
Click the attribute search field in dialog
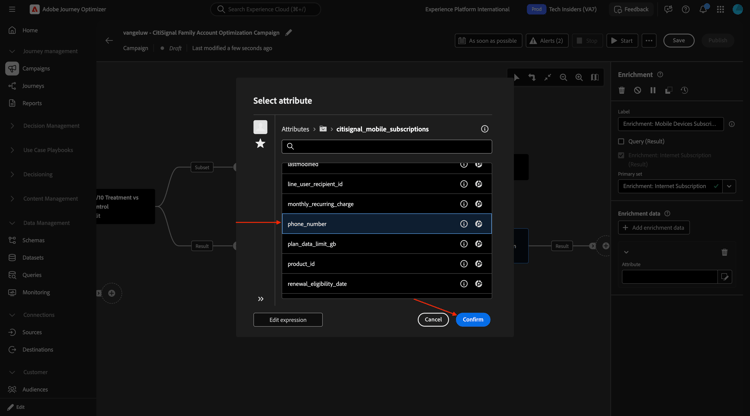(386, 146)
